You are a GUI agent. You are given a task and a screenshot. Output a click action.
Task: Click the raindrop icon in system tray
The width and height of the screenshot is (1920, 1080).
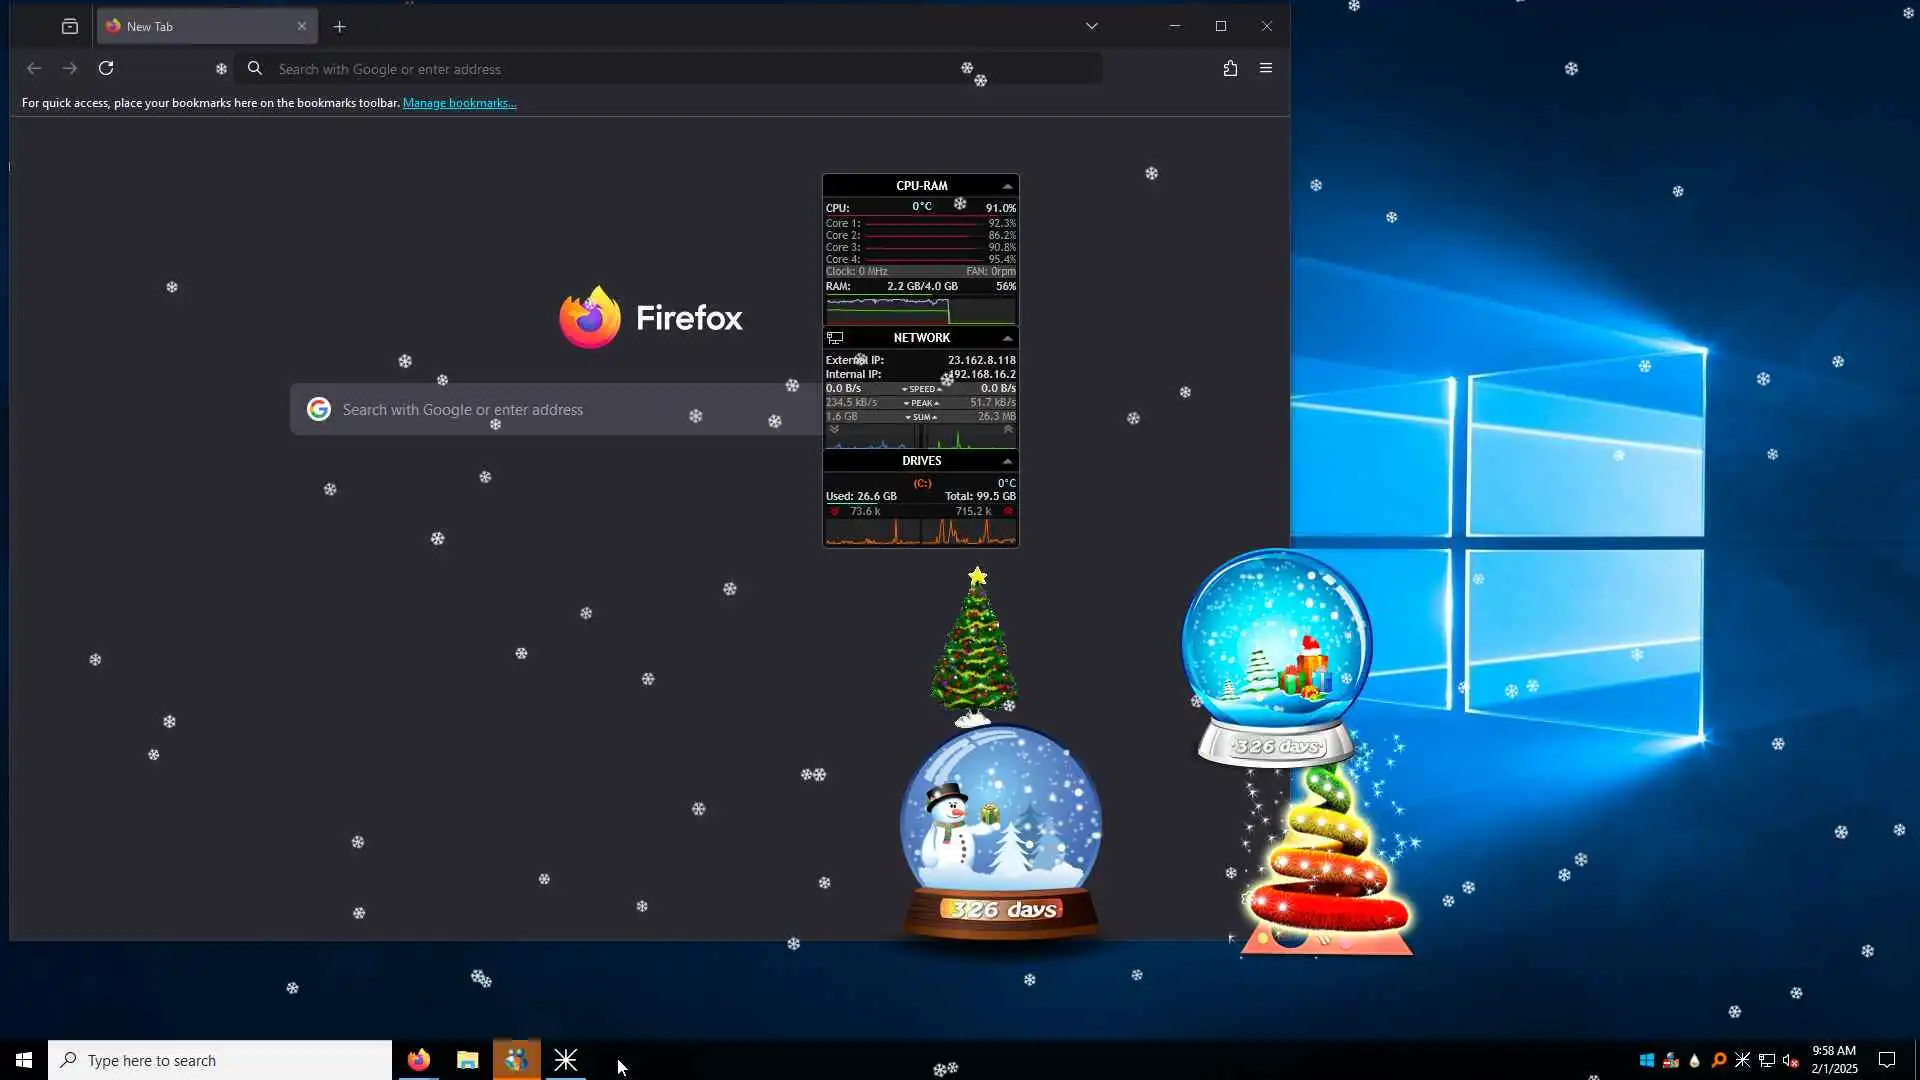[x=1695, y=1060]
